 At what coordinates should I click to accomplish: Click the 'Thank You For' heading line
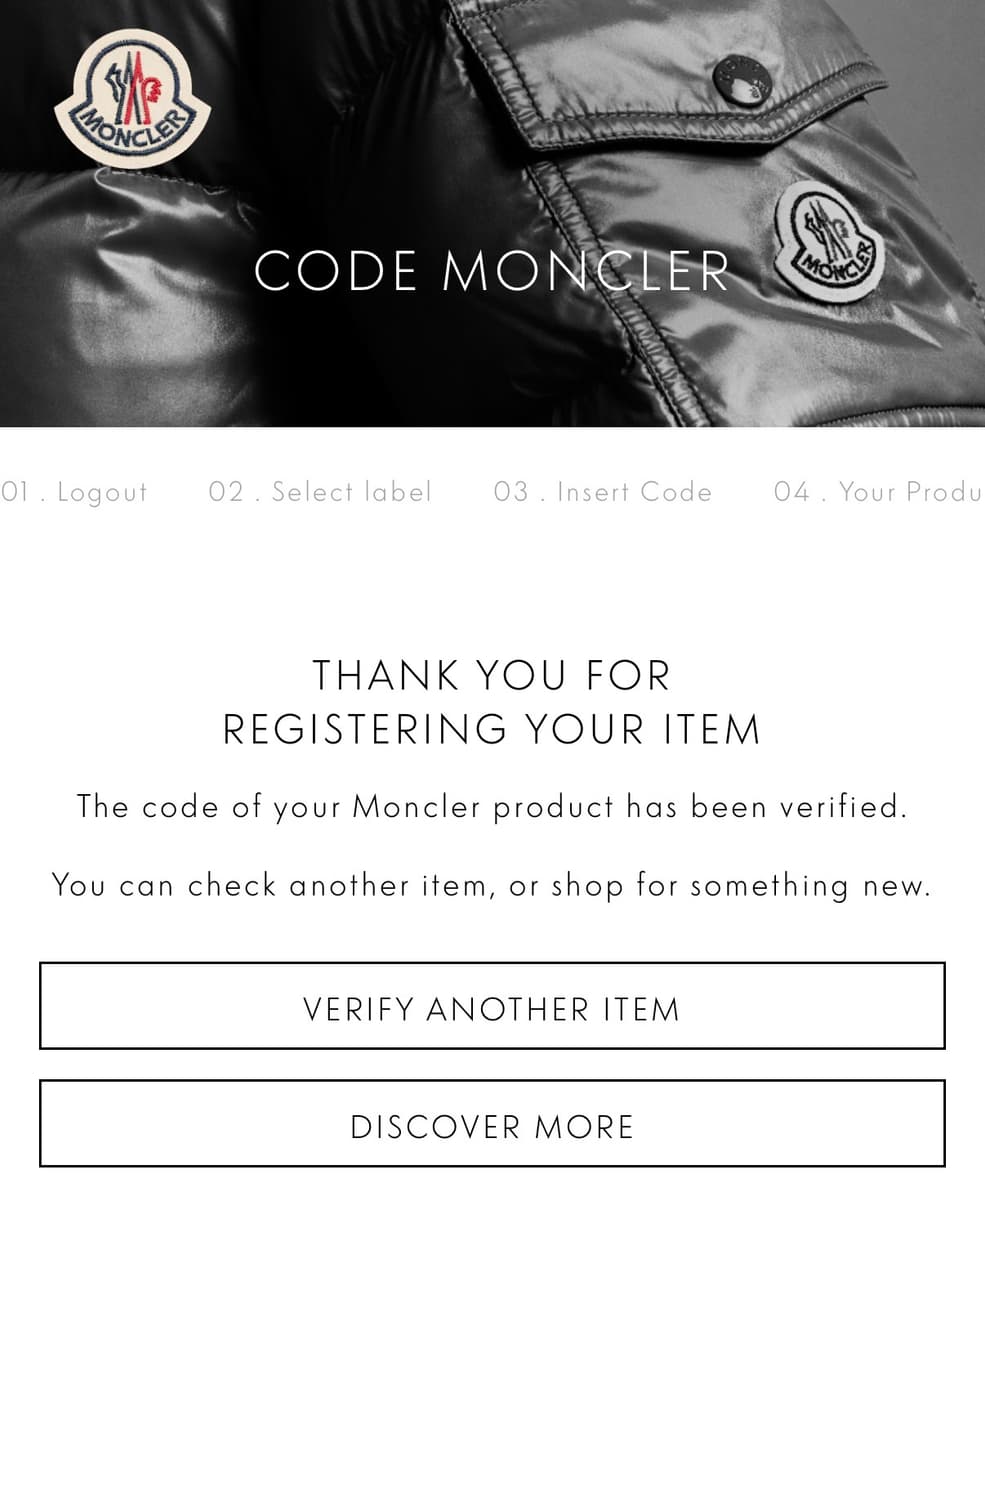click(x=492, y=676)
